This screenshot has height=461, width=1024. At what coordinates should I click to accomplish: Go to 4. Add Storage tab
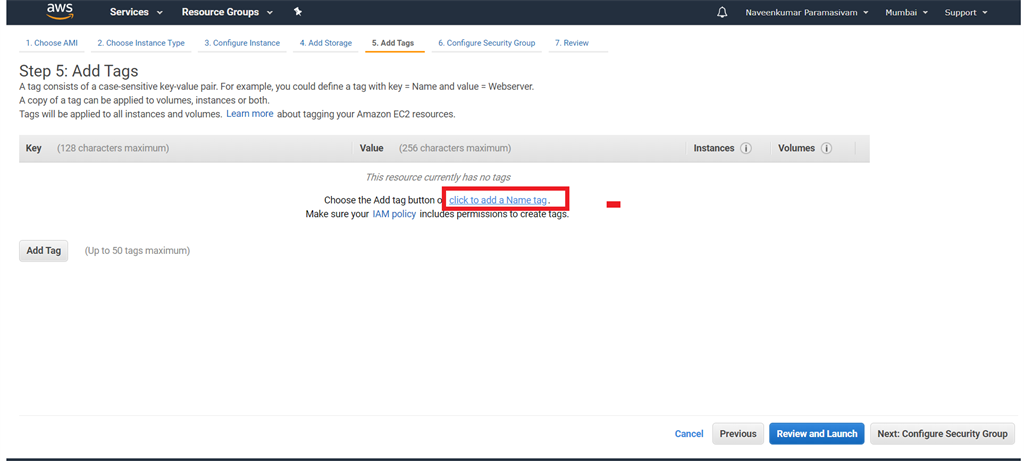click(326, 43)
